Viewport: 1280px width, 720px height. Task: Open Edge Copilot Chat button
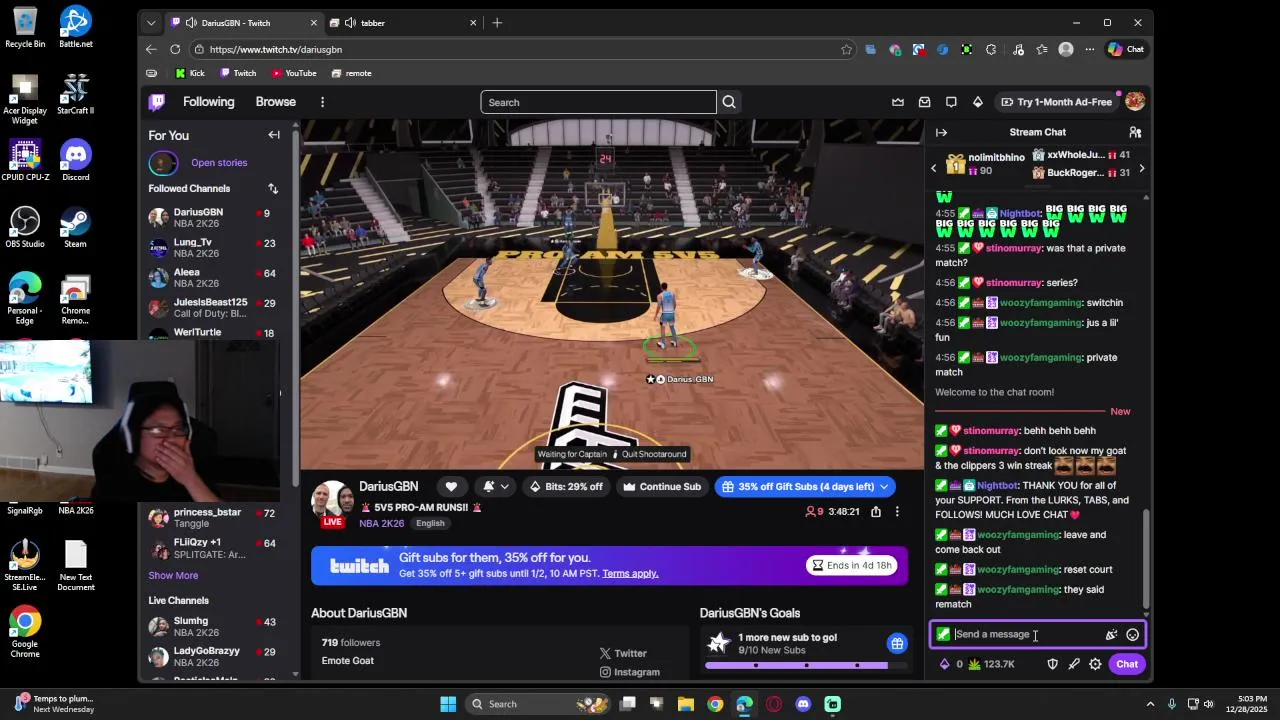1126,49
